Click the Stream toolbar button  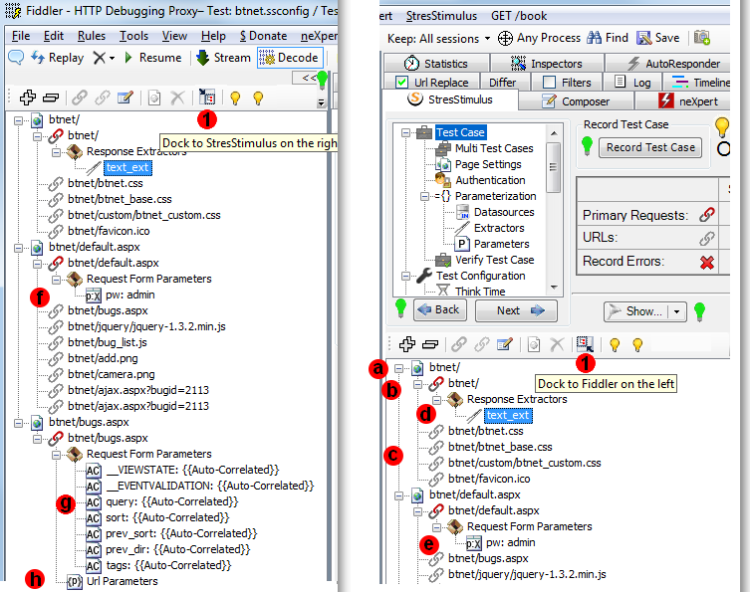coord(223,58)
